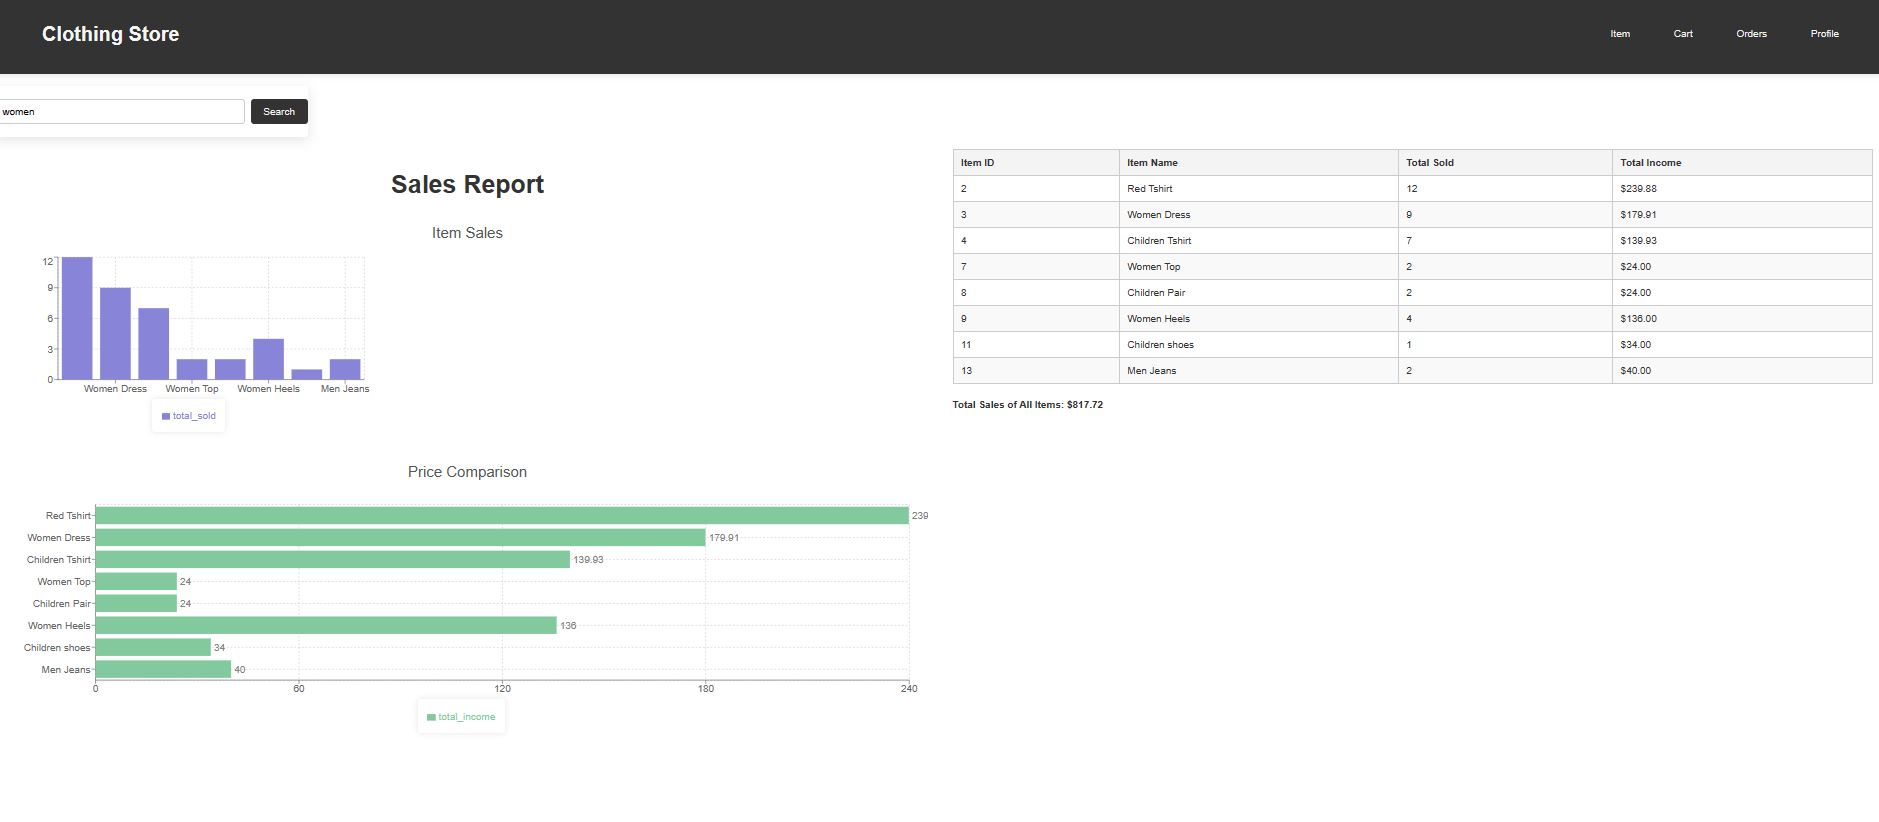Click the tallest bar in Item Sales chart

tap(77, 318)
